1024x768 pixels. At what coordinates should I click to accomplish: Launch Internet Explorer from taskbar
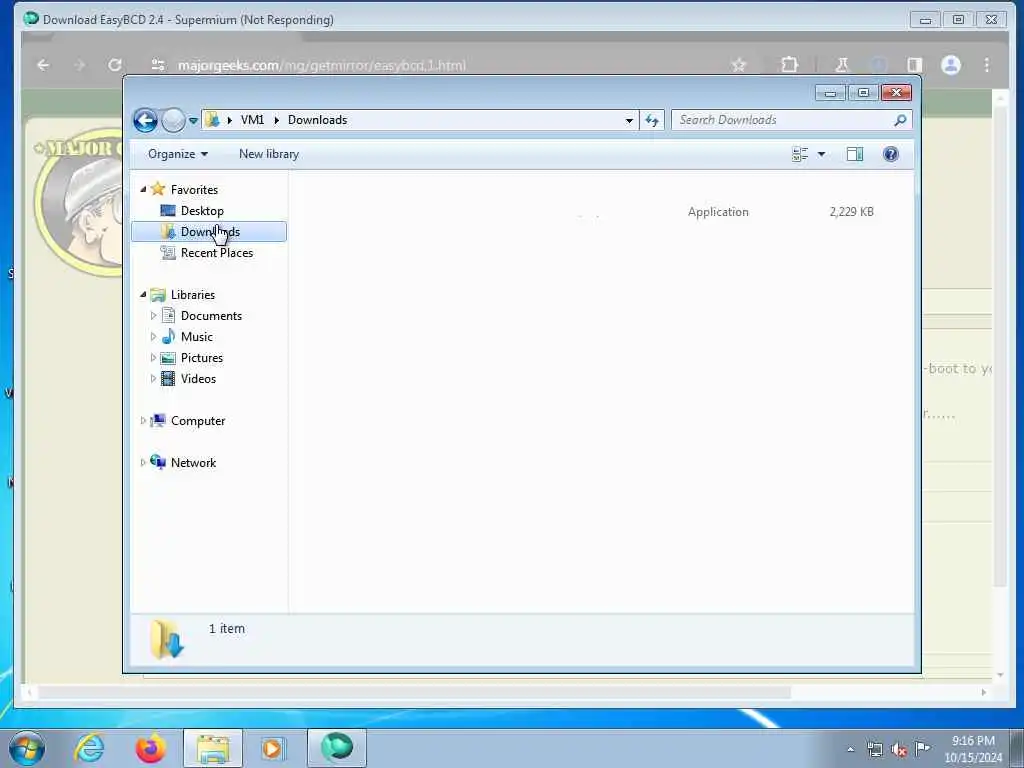coord(89,748)
